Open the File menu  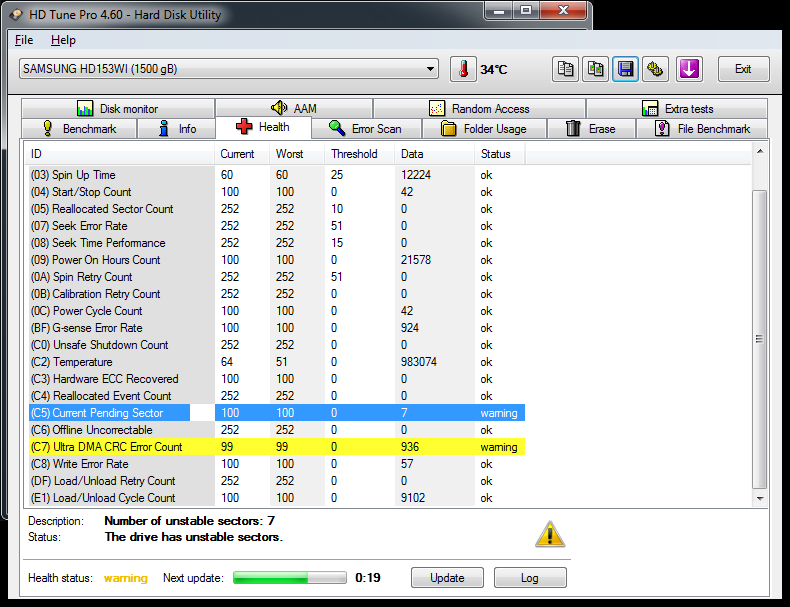(x=24, y=40)
